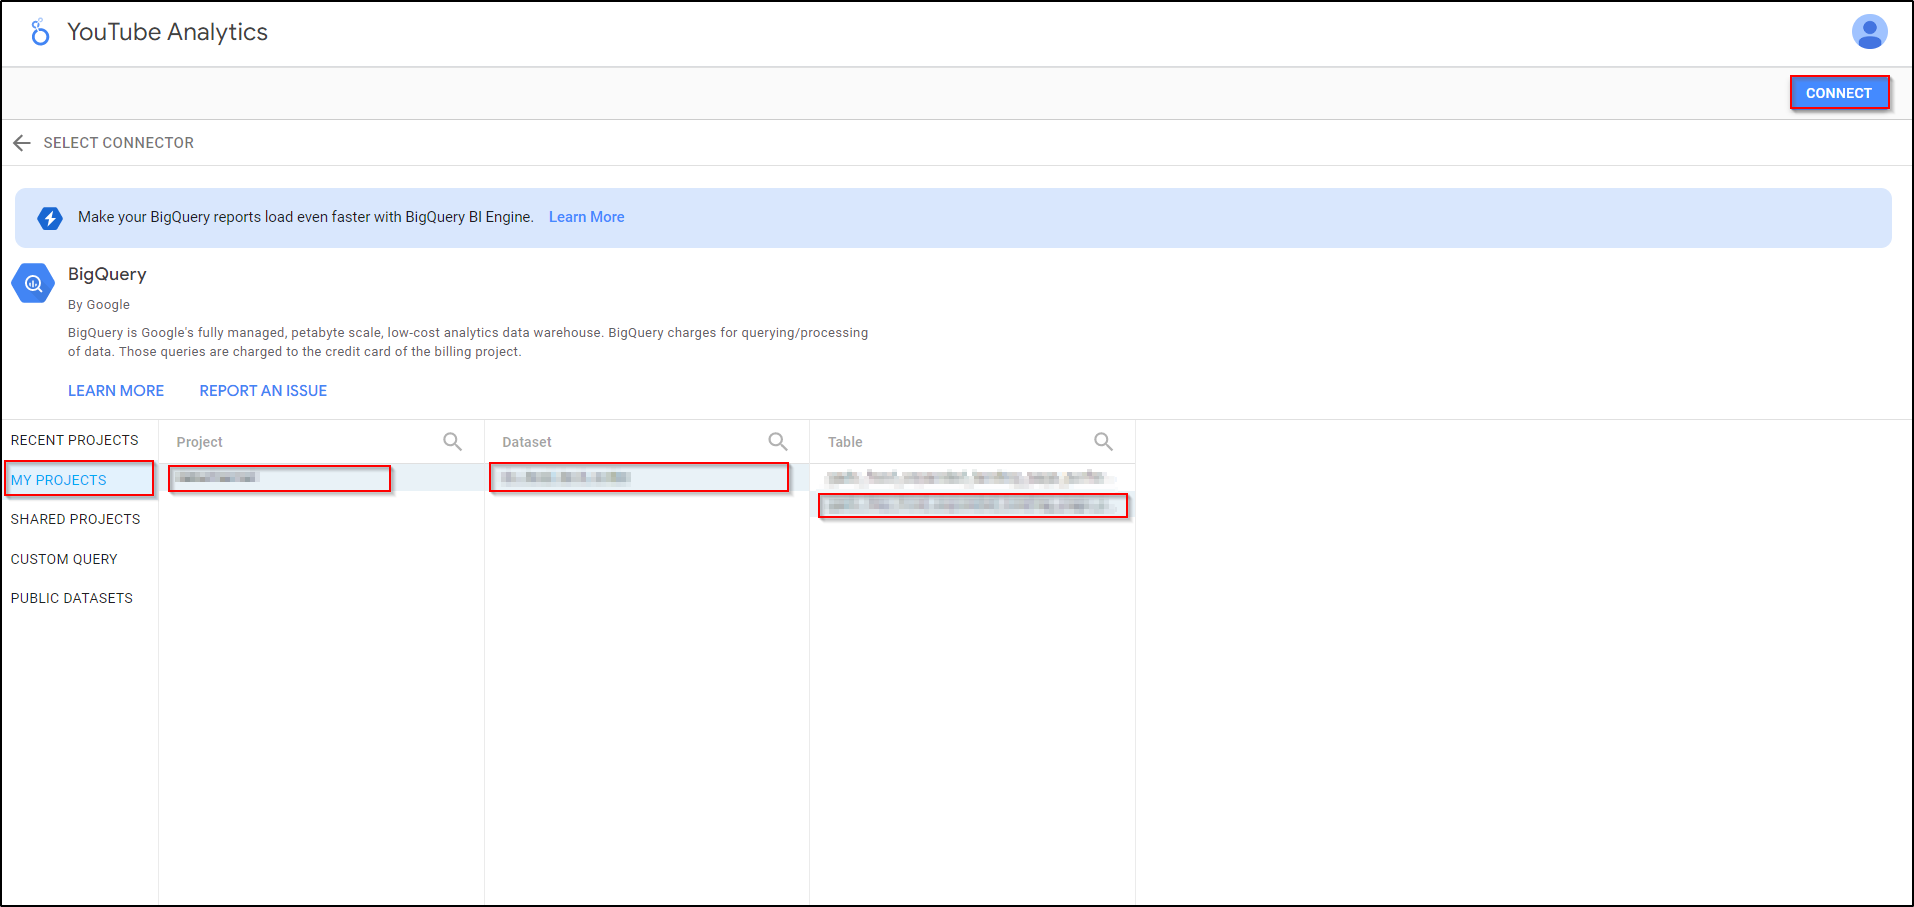This screenshot has width=1914, height=907.
Task: Click SELECT CONNECTOR to go back
Action: [x=119, y=143]
